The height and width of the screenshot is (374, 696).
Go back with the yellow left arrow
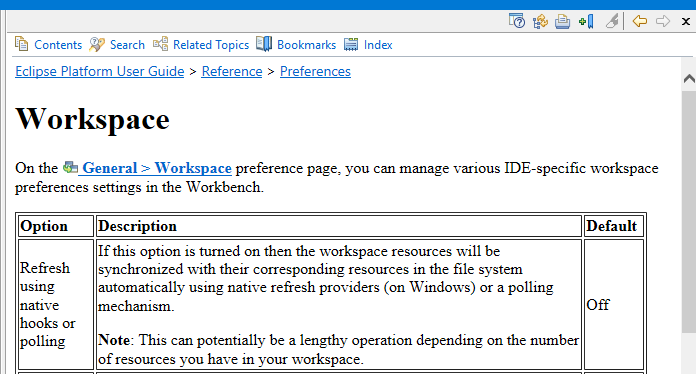tap(640, 21)
